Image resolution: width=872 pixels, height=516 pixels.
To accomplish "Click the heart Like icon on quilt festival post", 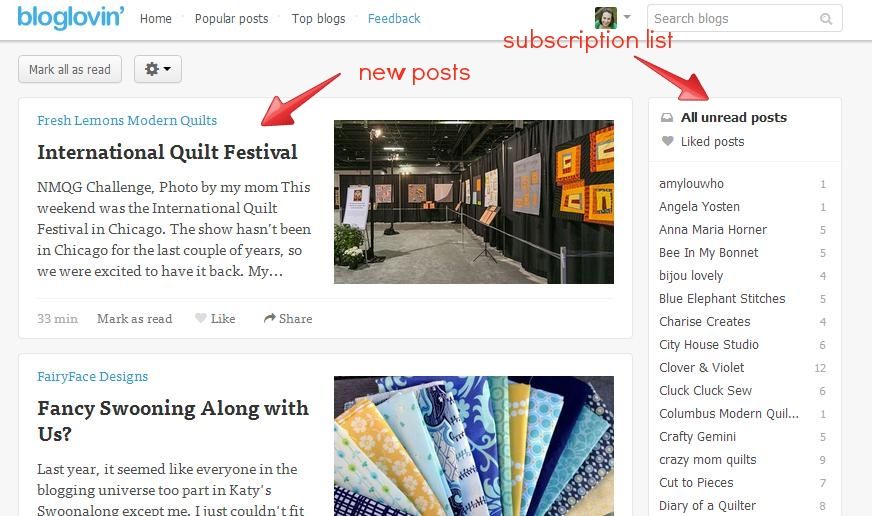I will (201, 318).
